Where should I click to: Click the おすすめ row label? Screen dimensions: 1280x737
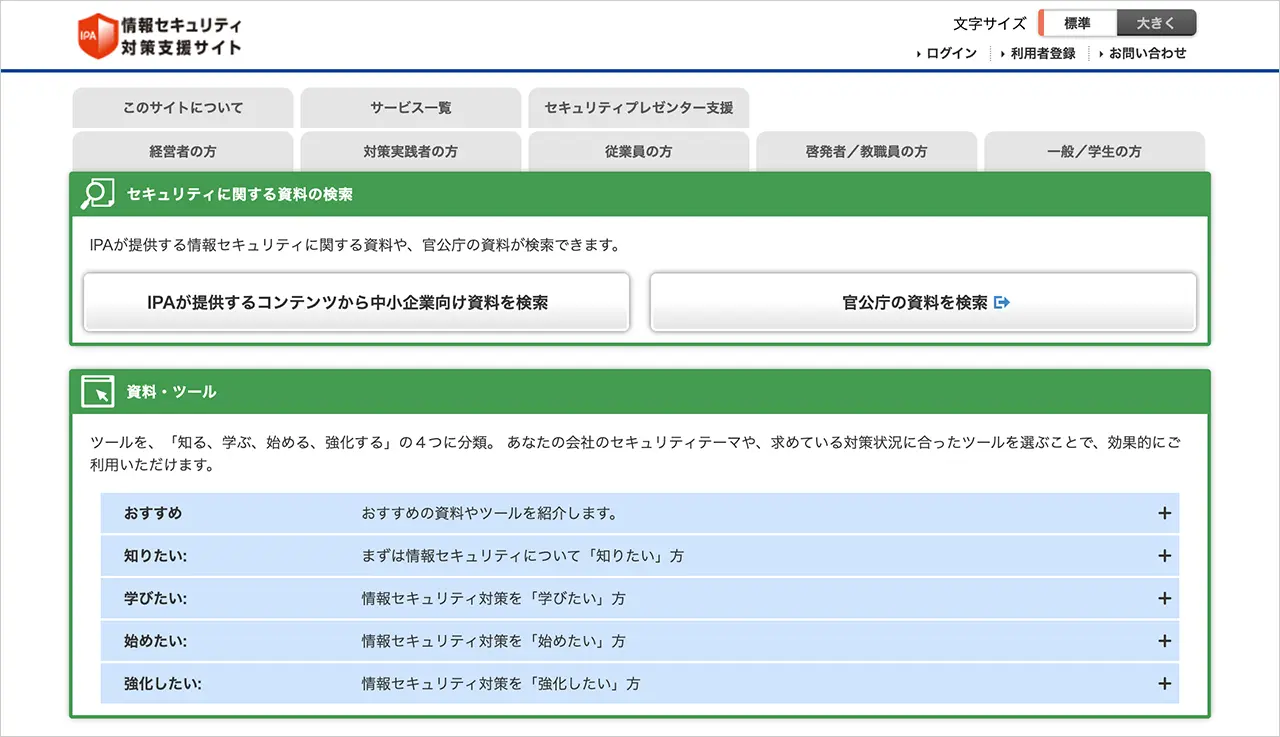pos(153,513)
